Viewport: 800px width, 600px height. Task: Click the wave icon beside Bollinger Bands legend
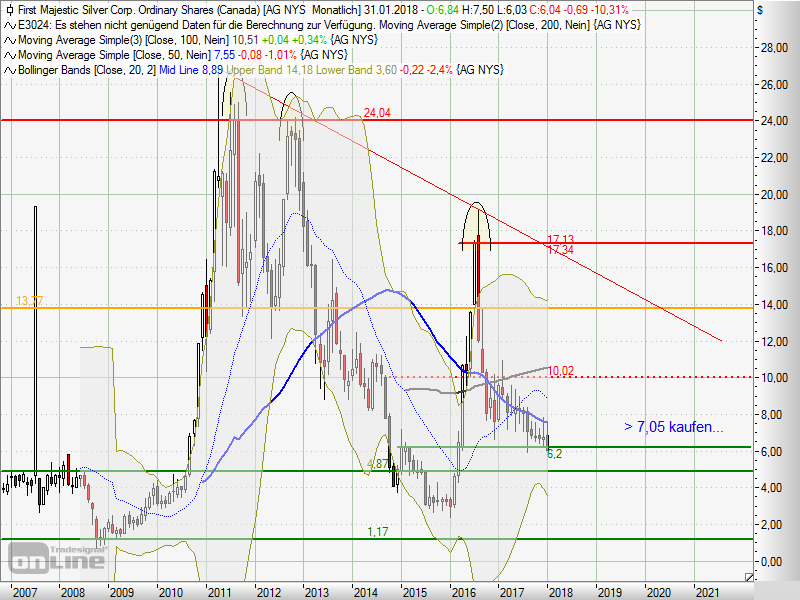tap(10, 70)
